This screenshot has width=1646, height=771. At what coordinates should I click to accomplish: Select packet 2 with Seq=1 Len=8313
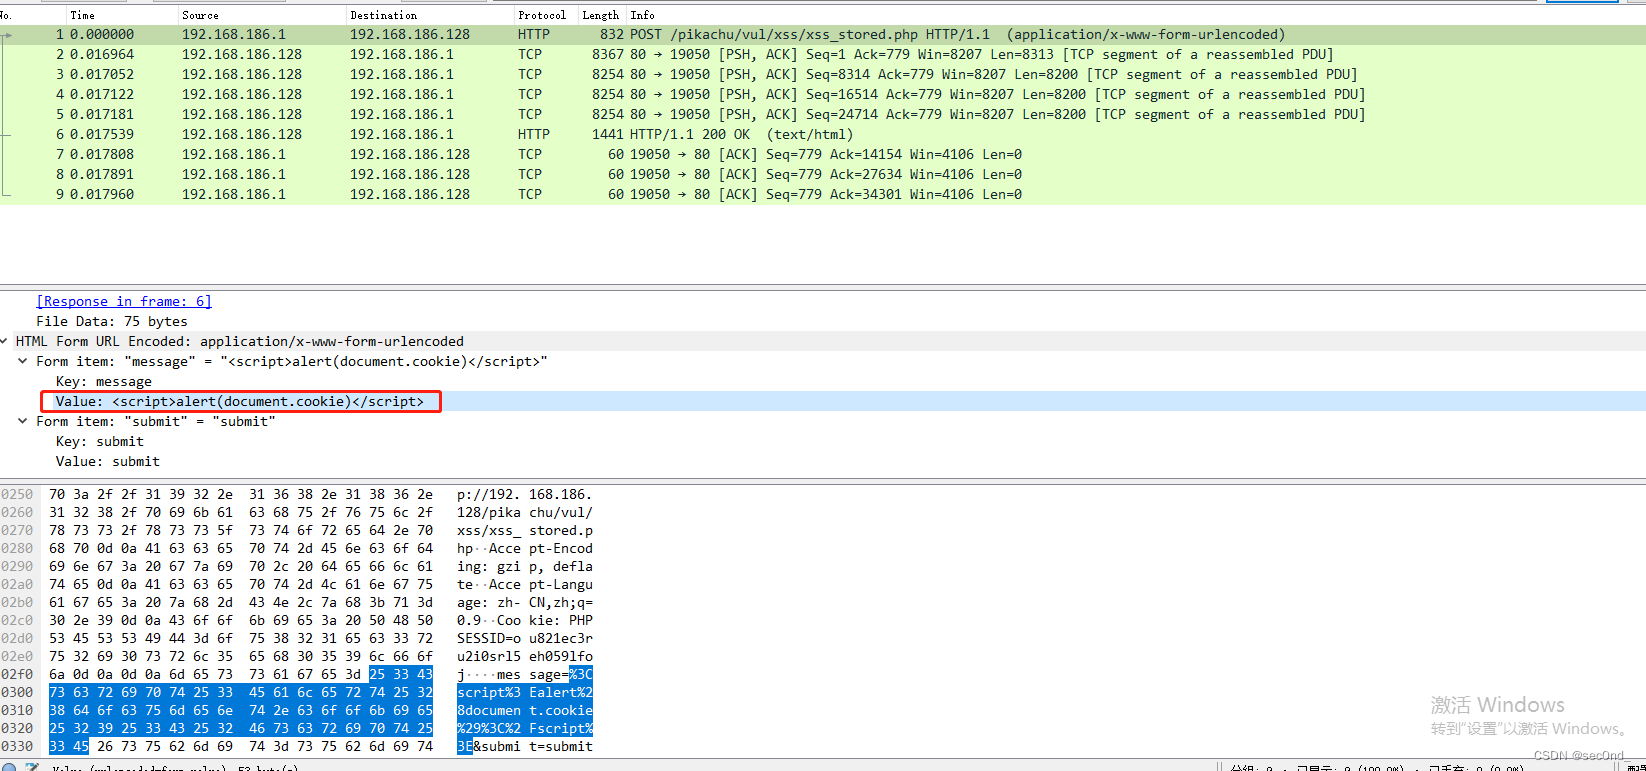point(823,54)
